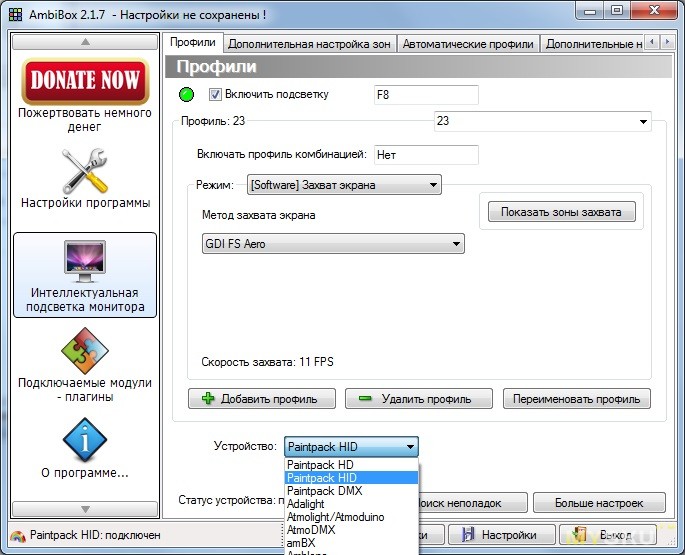685x555 pixels.
Task: Click the Выход button
Action: 608,535
